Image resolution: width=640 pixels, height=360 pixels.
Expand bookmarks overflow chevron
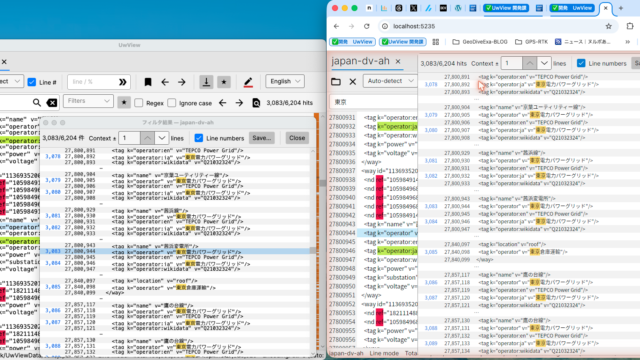[x=628, y=42]
